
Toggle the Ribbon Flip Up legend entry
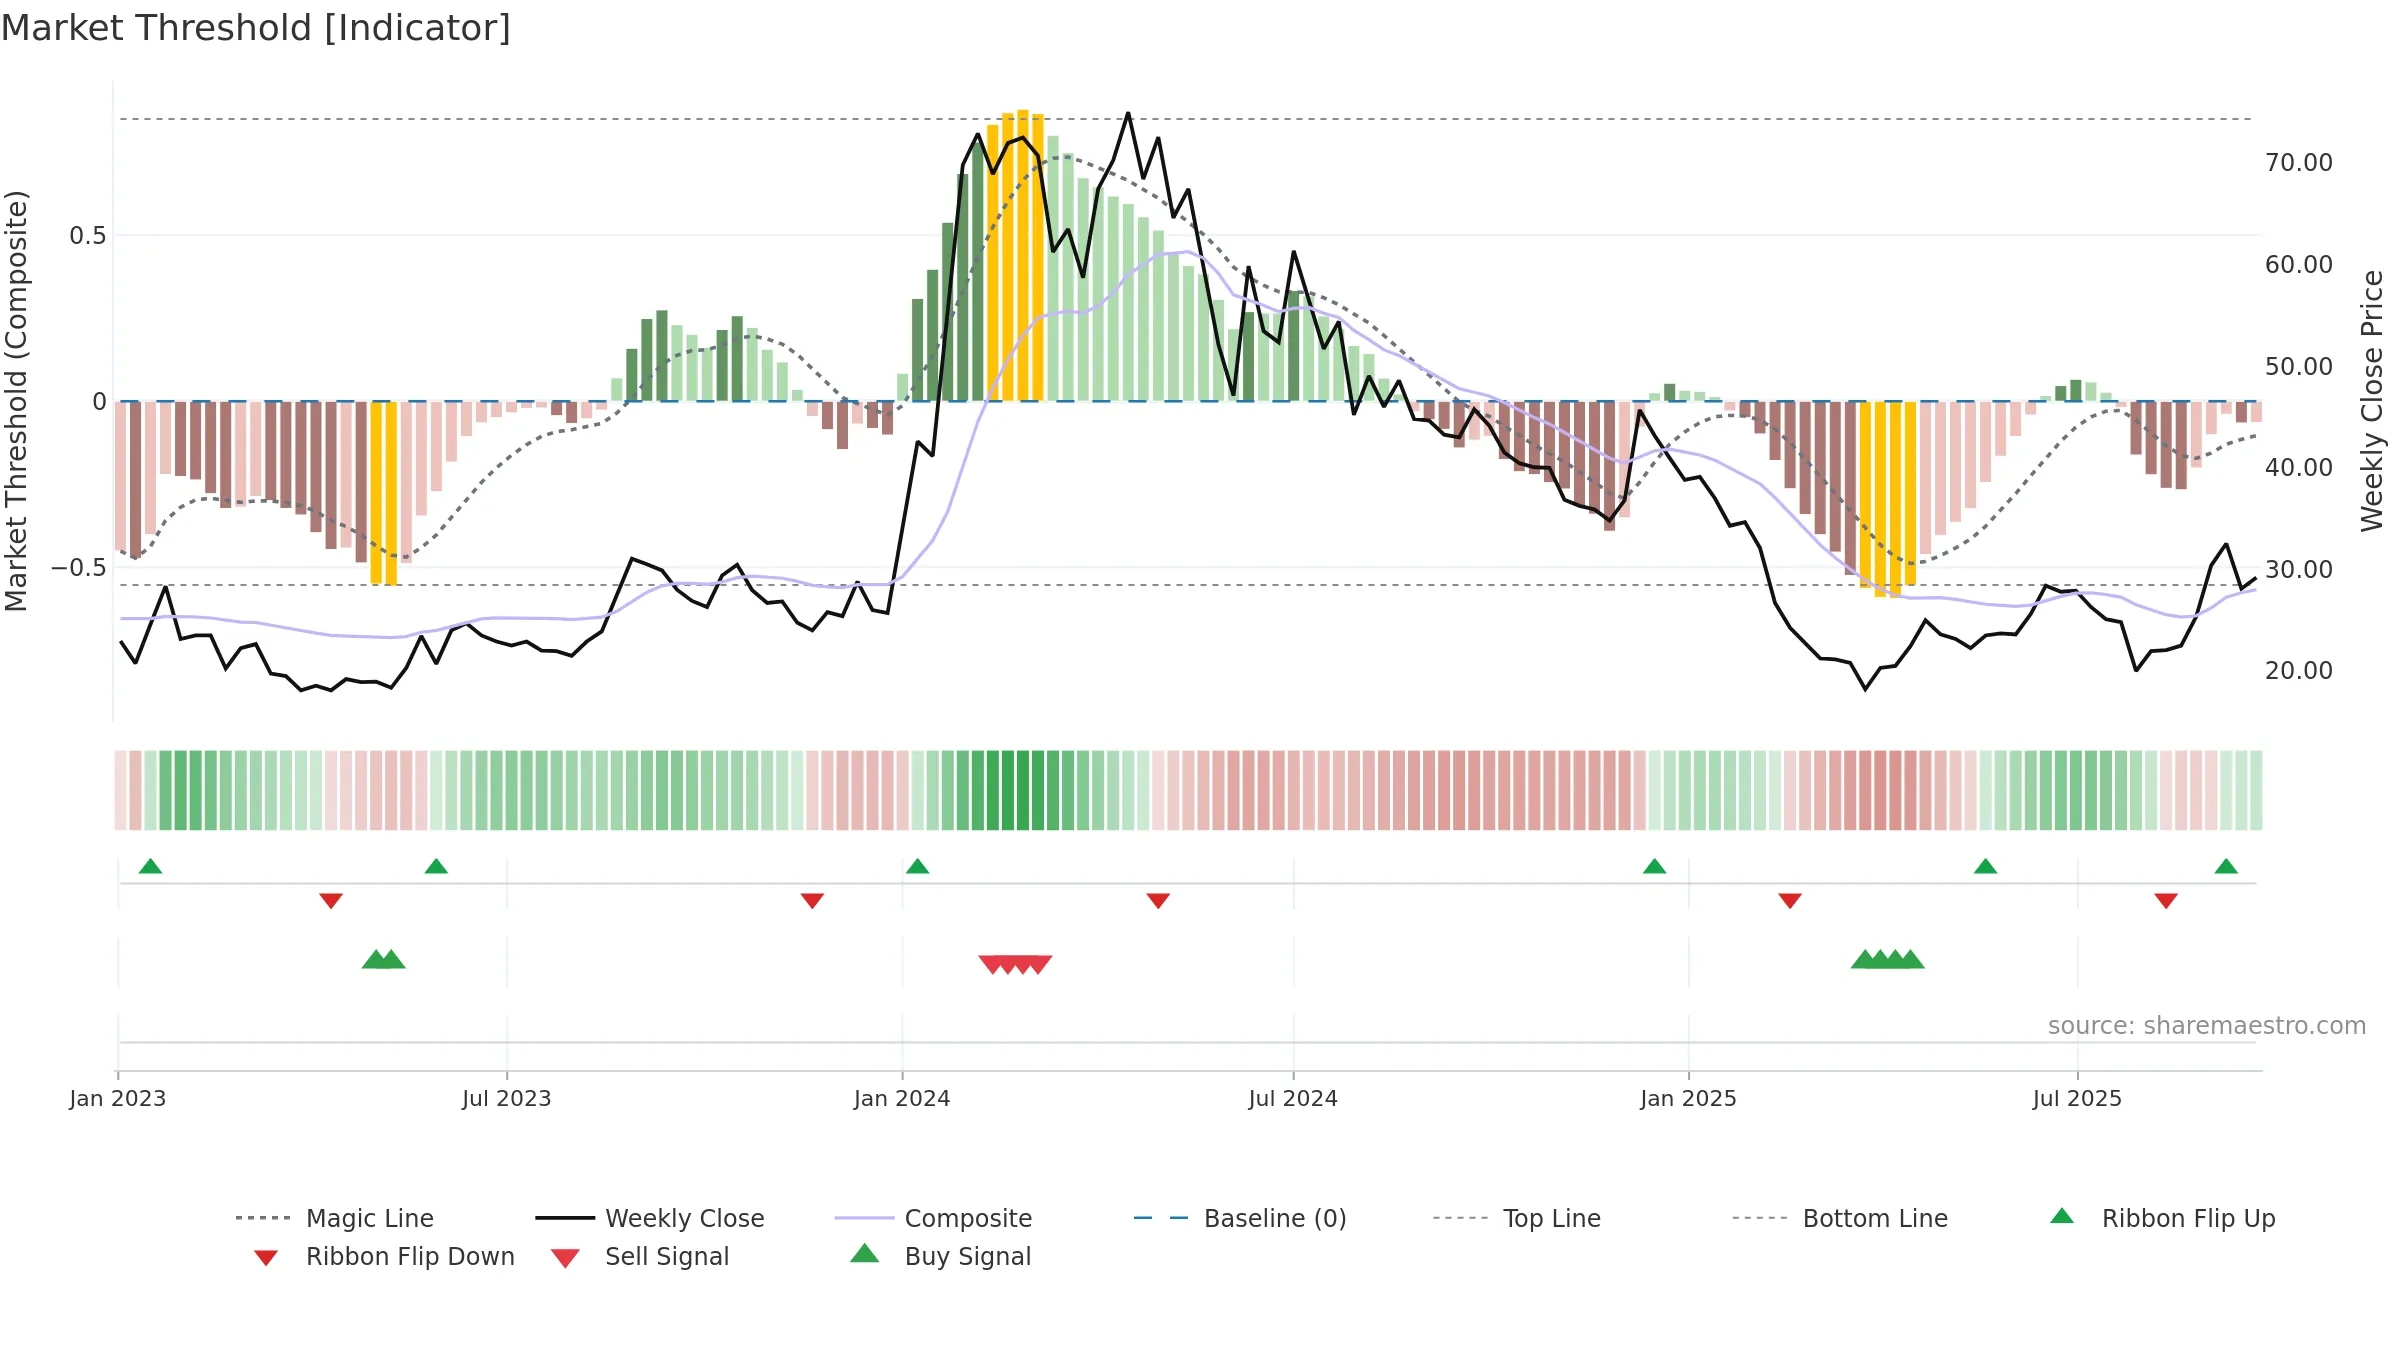(x=2162, y=1218)
